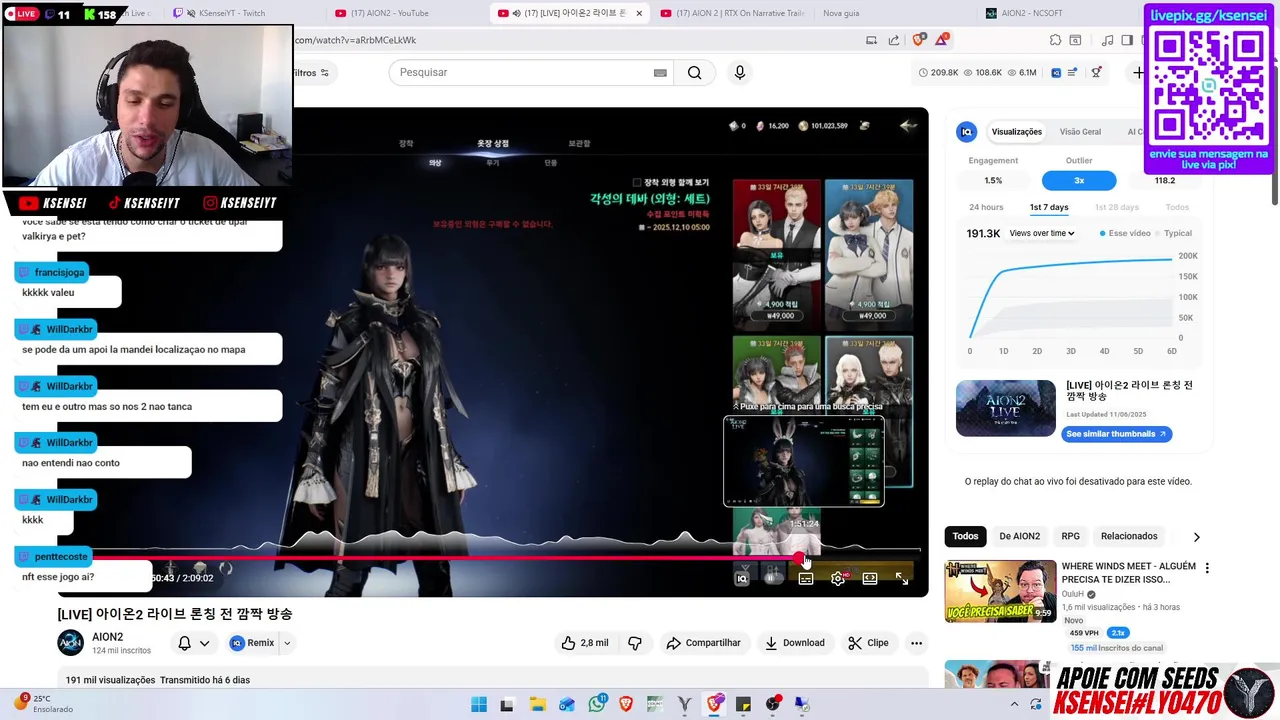The width and height of the screenshot is (1280, 720).
Task: Click the Remix button
Action: (252, 643)
